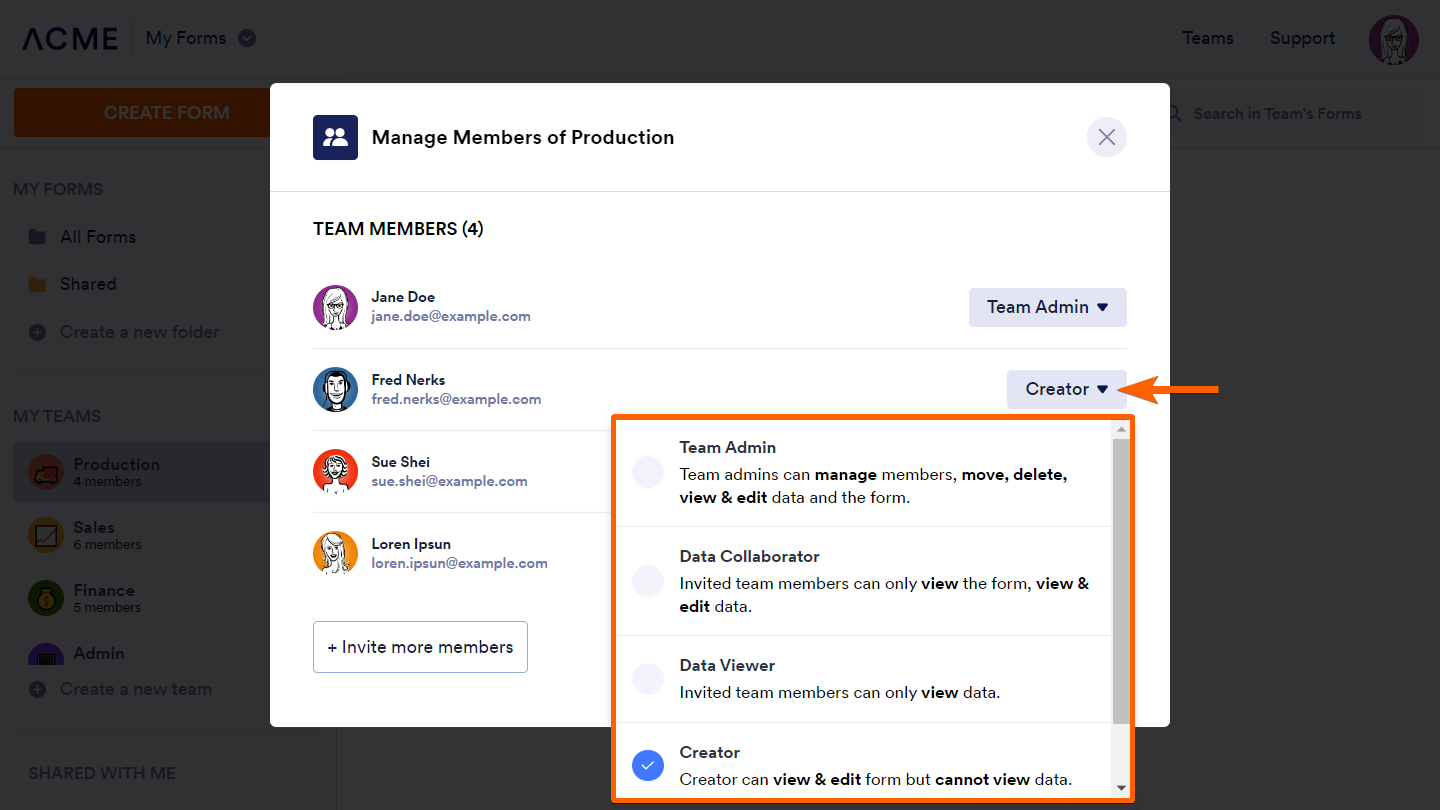Open the user profile avatar in header

(x=1393, y=39)
